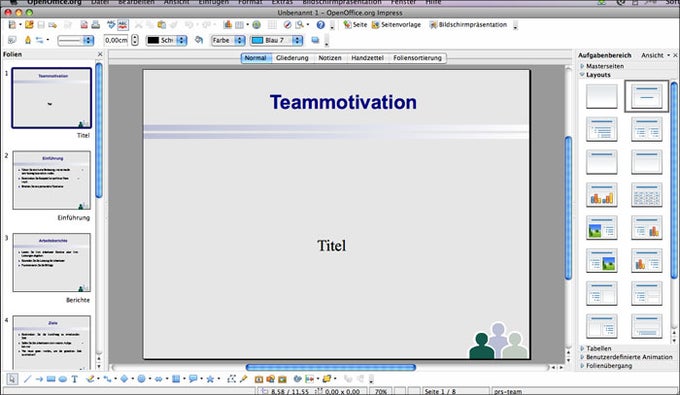Viewport: 680px width, 395px height.
Task: Open the Farbe fill style dropdown
Action: coord(228,40)
